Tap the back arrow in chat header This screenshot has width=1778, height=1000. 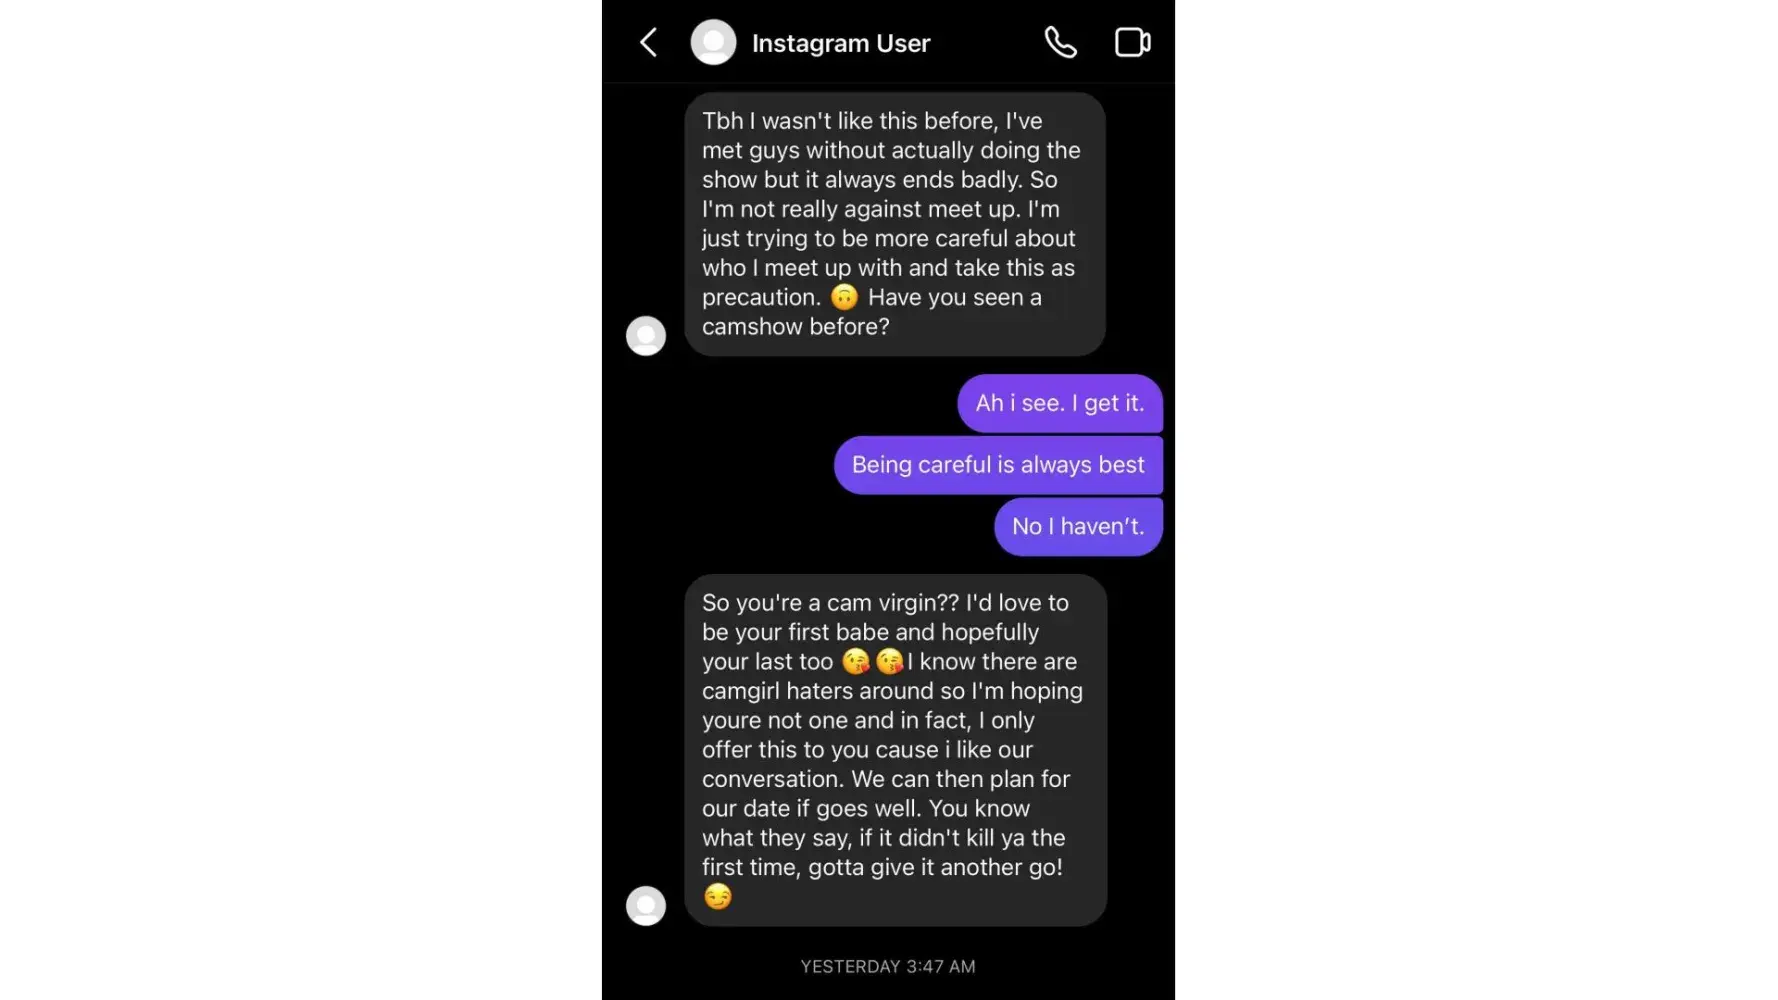(x=648, y=42)
